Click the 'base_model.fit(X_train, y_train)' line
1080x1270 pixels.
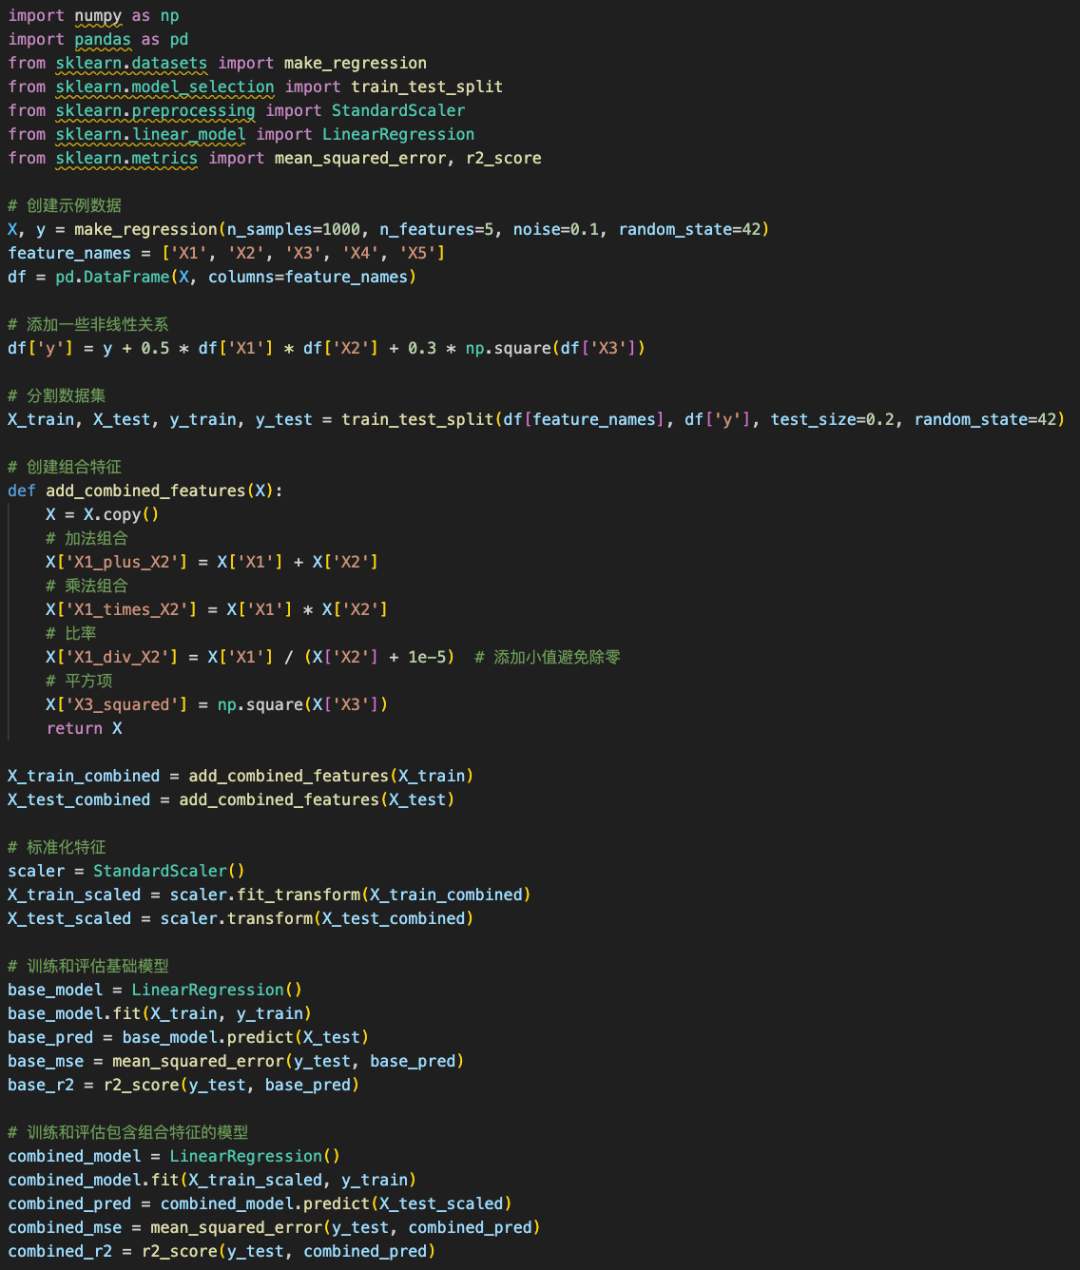click(x=160, y=1015)
